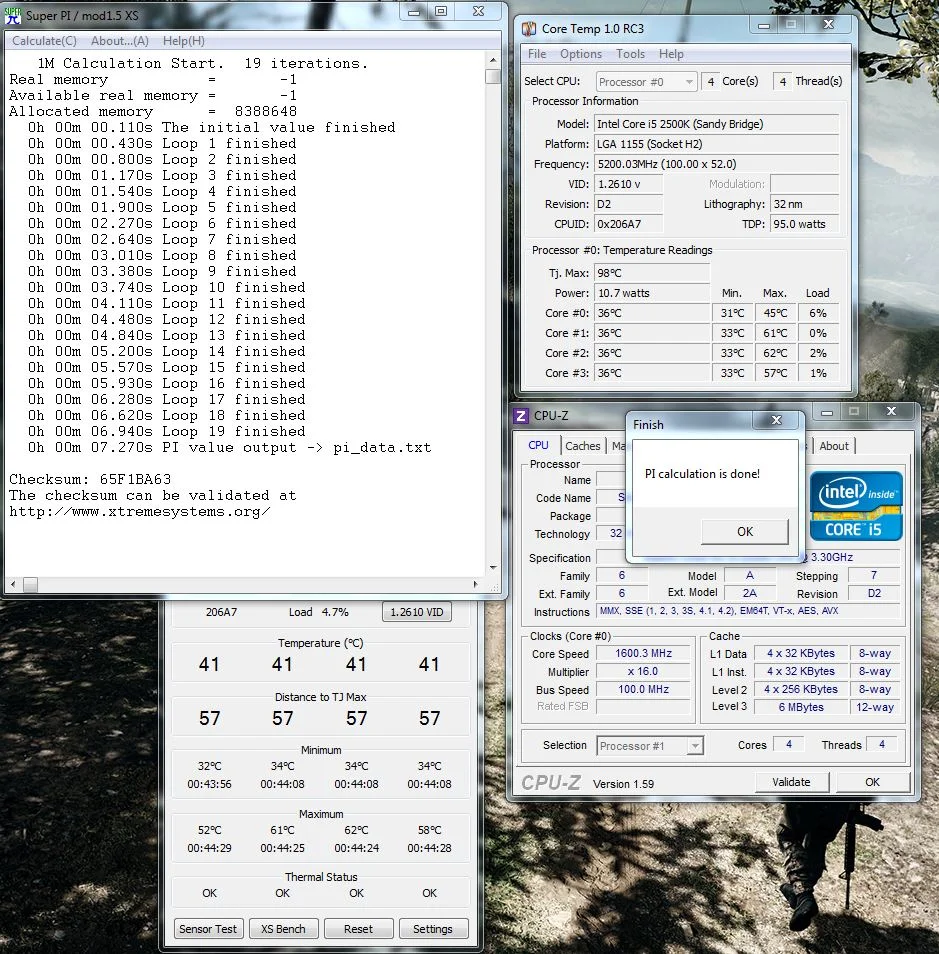
Task: Click the PI value output -> pi_data.txt line
Action: point(229,448)
